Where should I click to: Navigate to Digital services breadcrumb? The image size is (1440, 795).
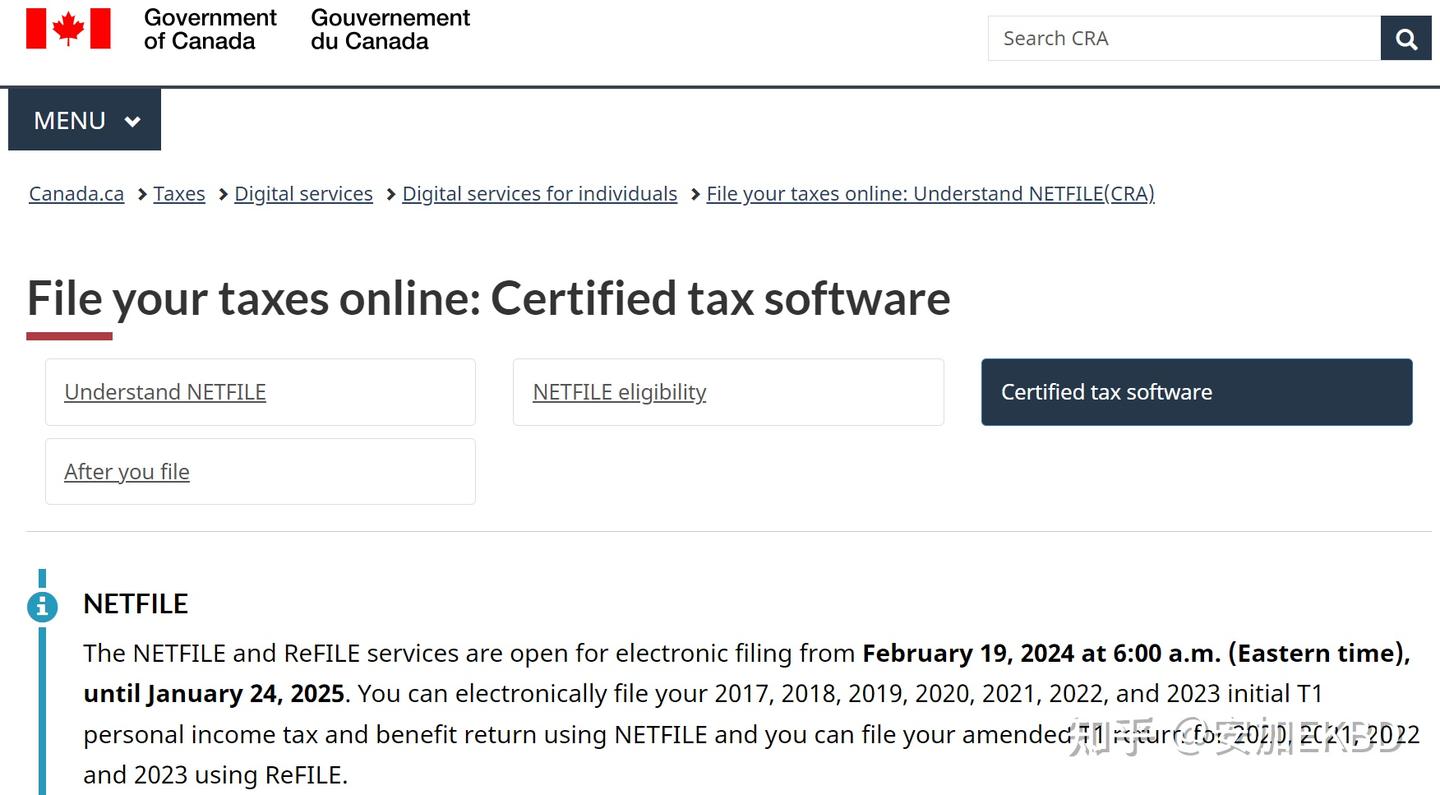303,194
